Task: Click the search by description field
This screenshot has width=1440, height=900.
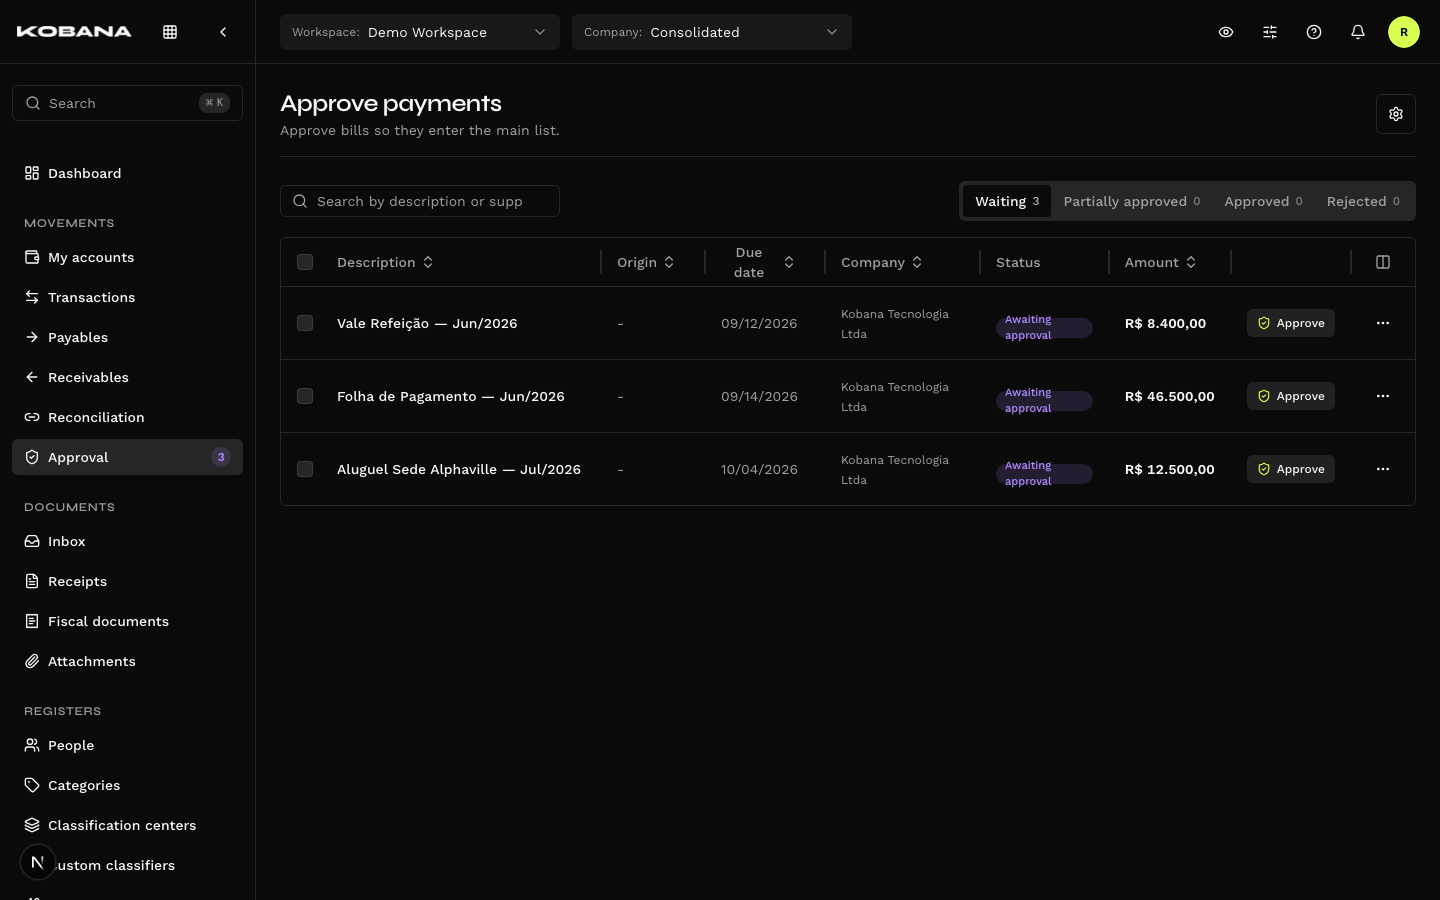Action: pyautogui.click(x=420, y=201)
